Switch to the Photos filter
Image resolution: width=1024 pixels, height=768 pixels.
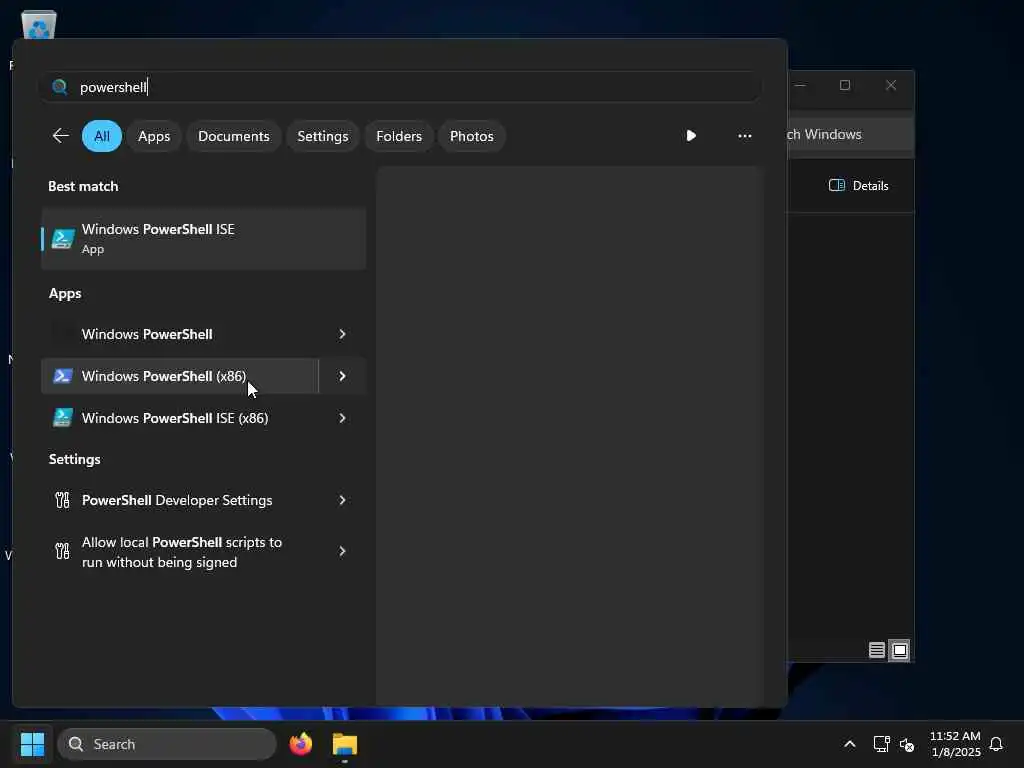(472, 136)
